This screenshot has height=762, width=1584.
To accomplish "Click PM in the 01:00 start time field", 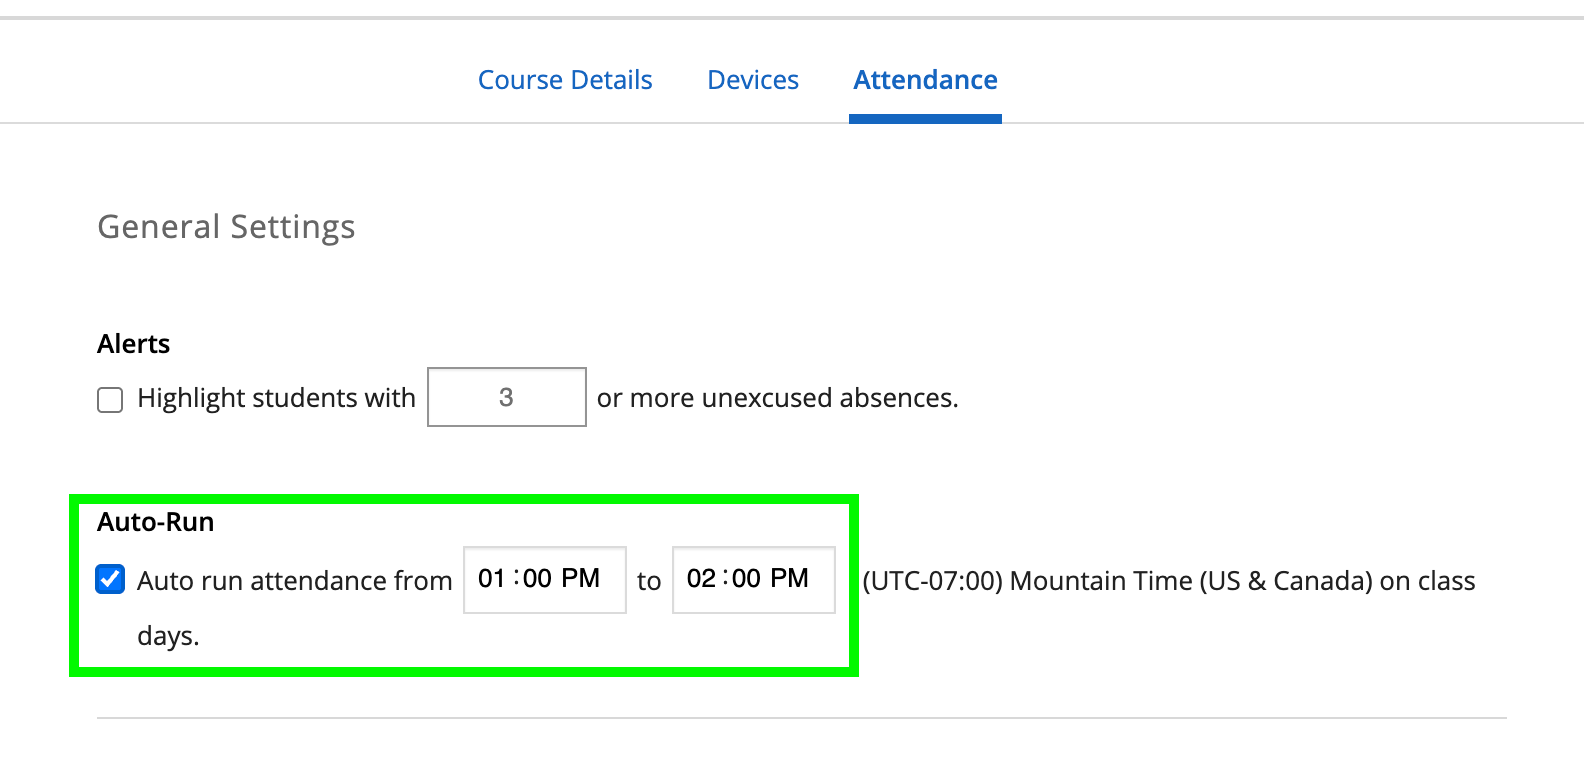I will coord(580,579).
